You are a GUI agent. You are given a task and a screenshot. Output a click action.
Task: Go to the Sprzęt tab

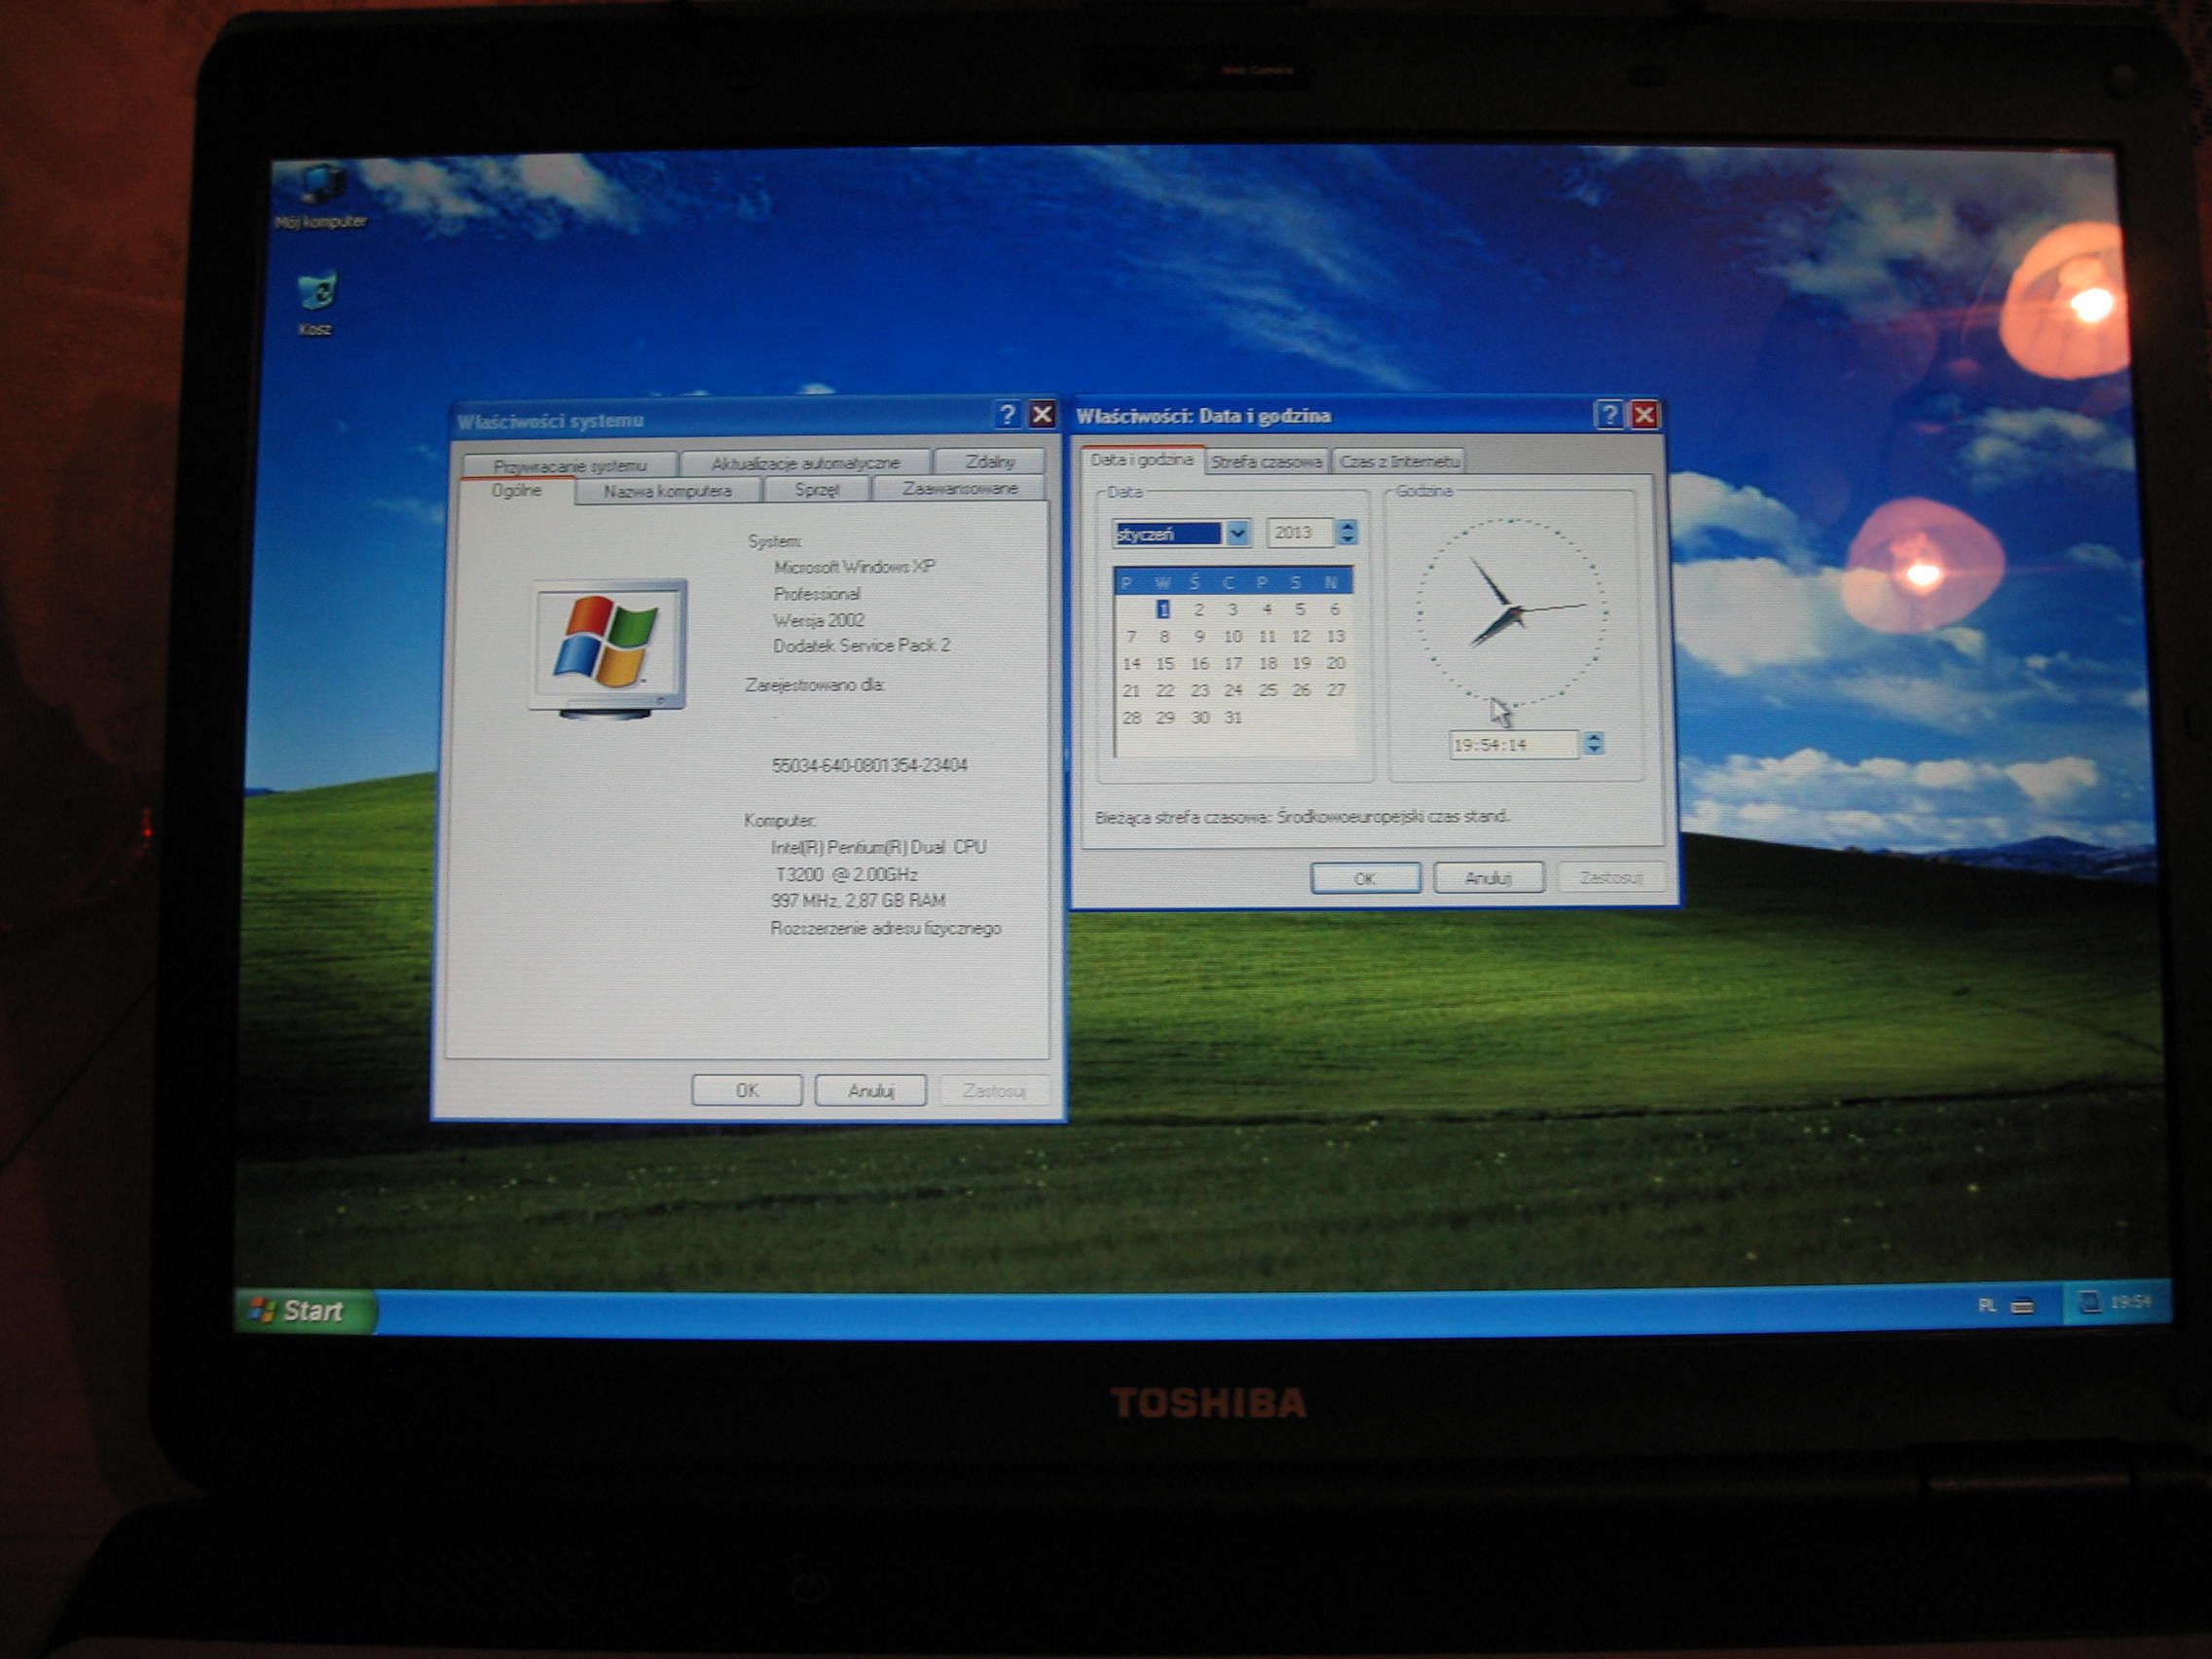(816, 489)
